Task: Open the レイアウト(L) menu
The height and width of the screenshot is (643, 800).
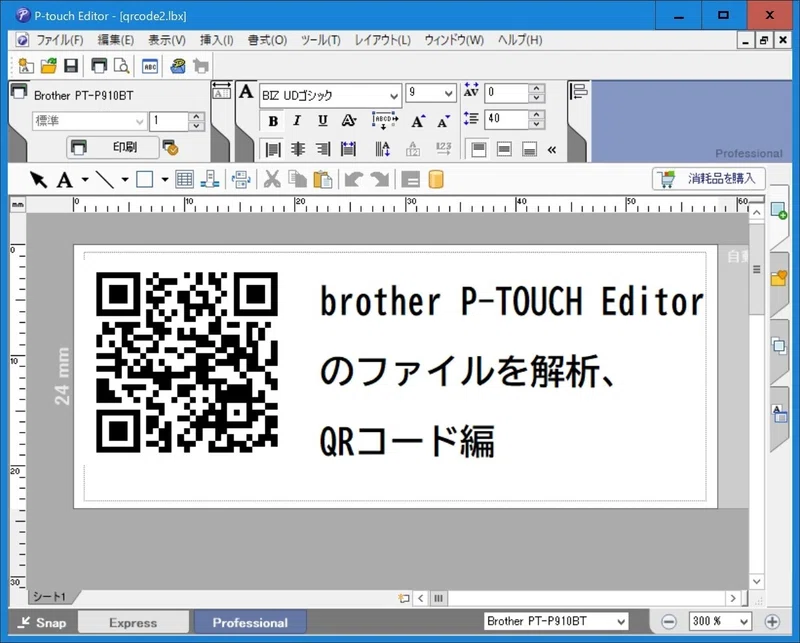Action: [x=383, y=40]
